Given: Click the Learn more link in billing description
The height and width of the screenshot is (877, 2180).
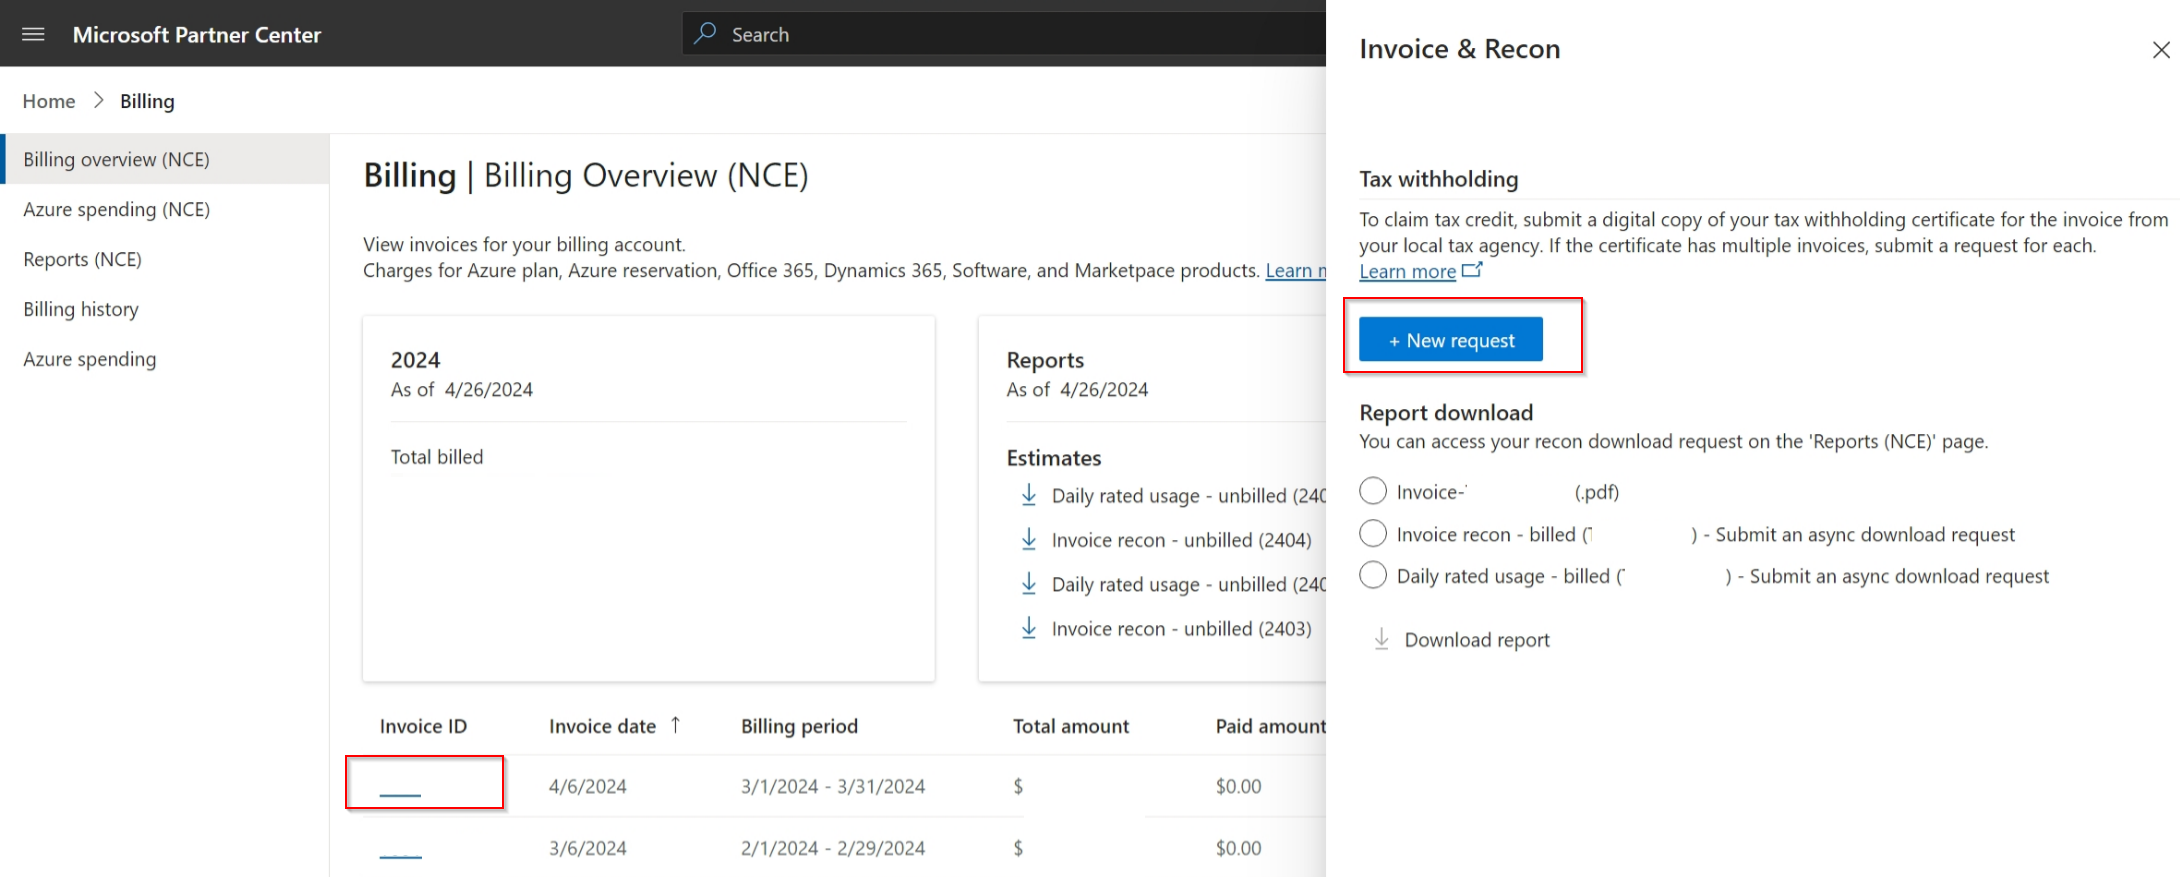Looking at the screenshot, I should (1296, 270).
